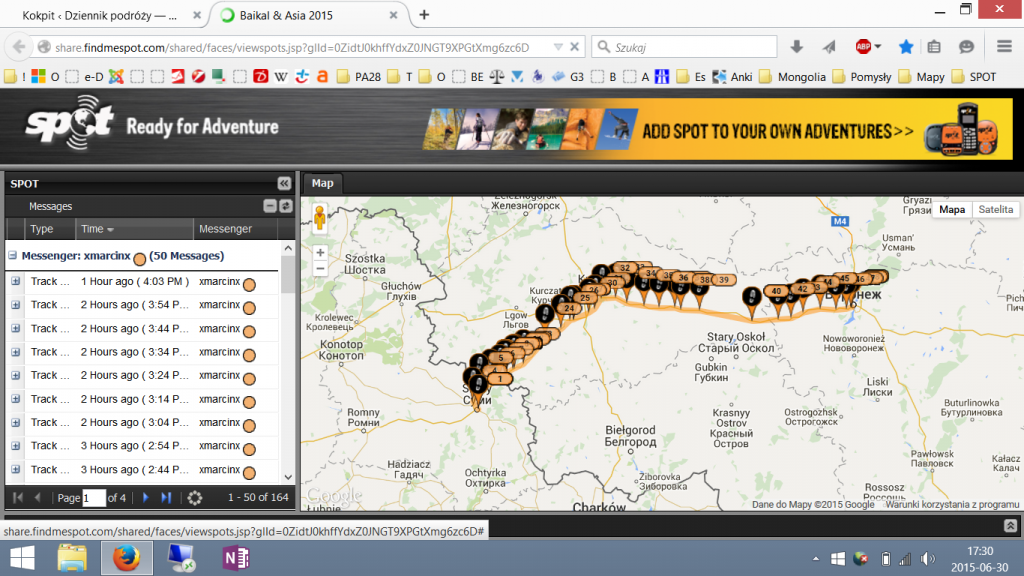Open File Explorer from taskbar
The image size is (1024, 576).
[72, 558]
